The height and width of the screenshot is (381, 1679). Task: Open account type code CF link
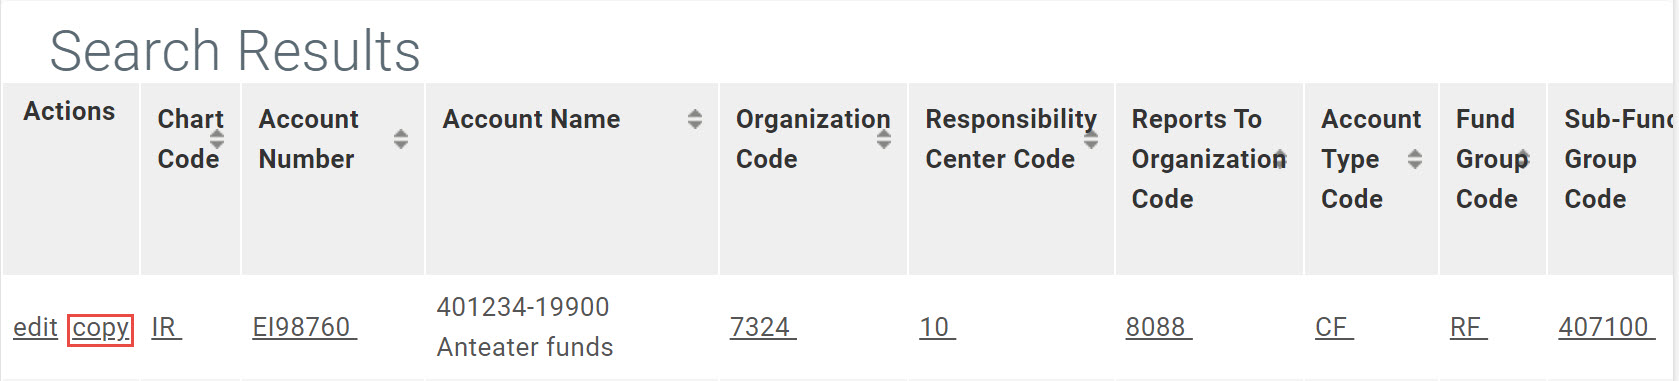coord(1334,327)
